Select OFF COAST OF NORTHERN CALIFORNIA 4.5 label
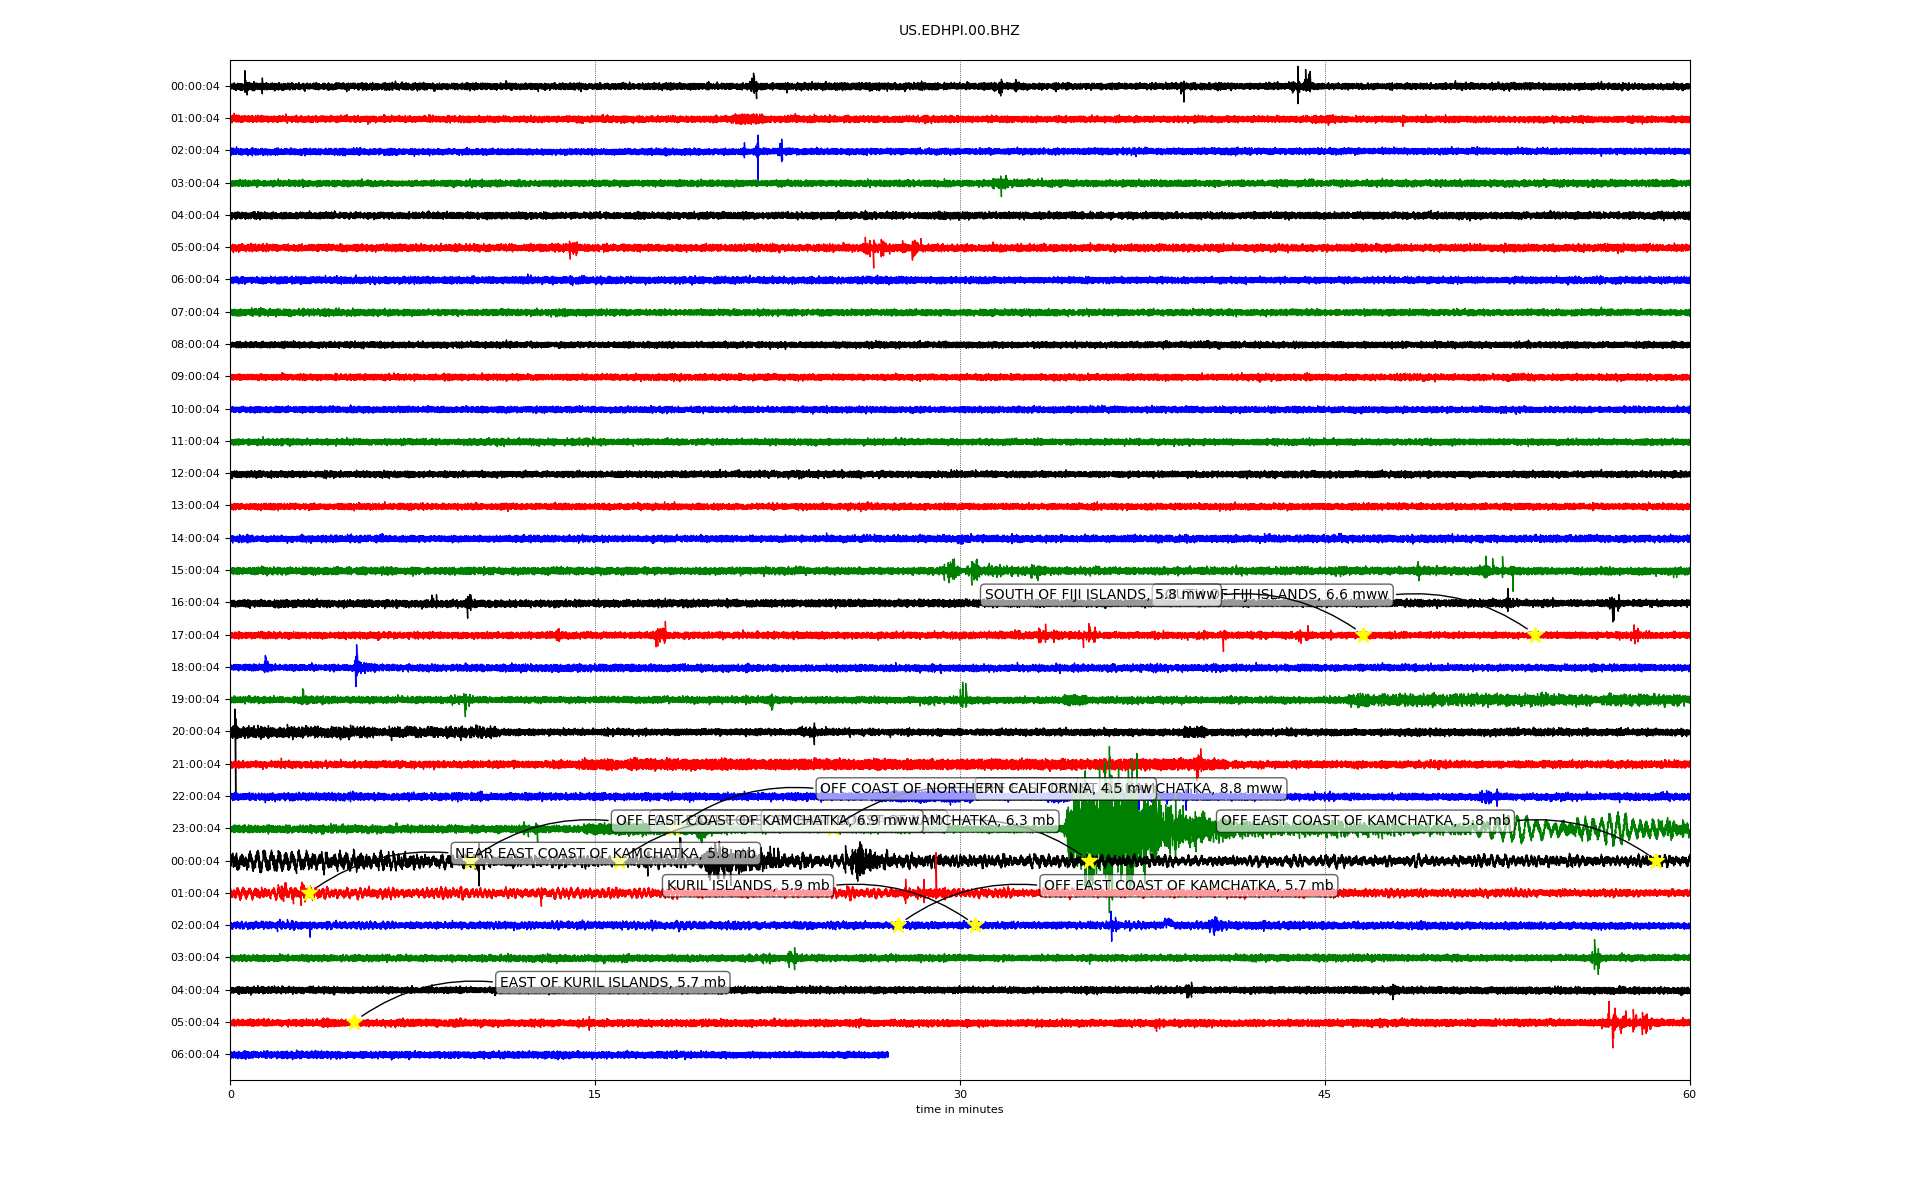The height and width of the screenshot is (1200, 1920). 986,789
